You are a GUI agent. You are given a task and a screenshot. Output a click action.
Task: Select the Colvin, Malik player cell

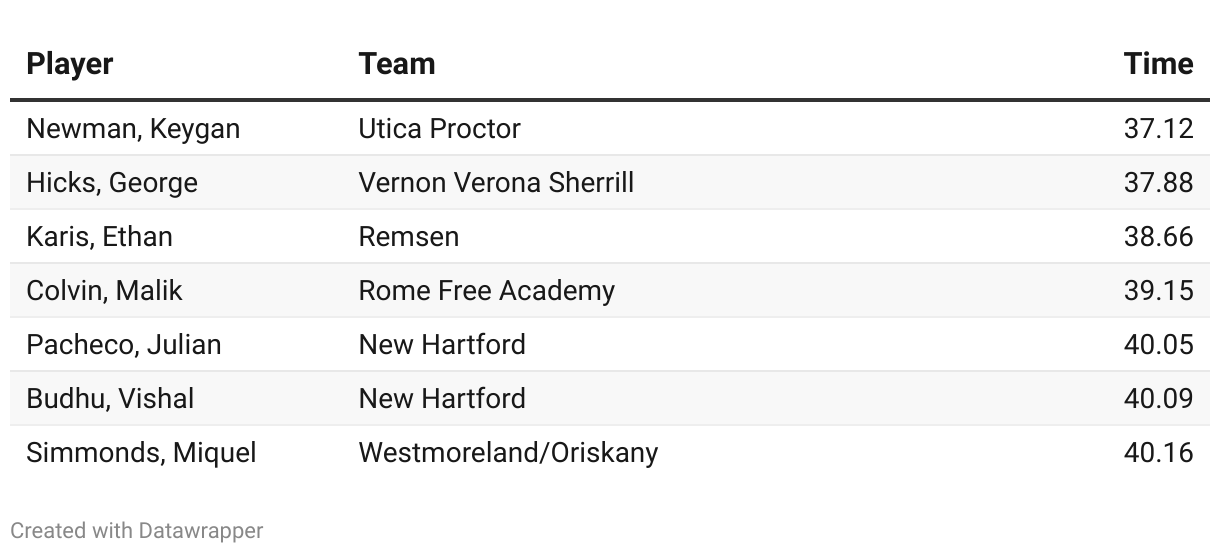(x=105, y=291)
